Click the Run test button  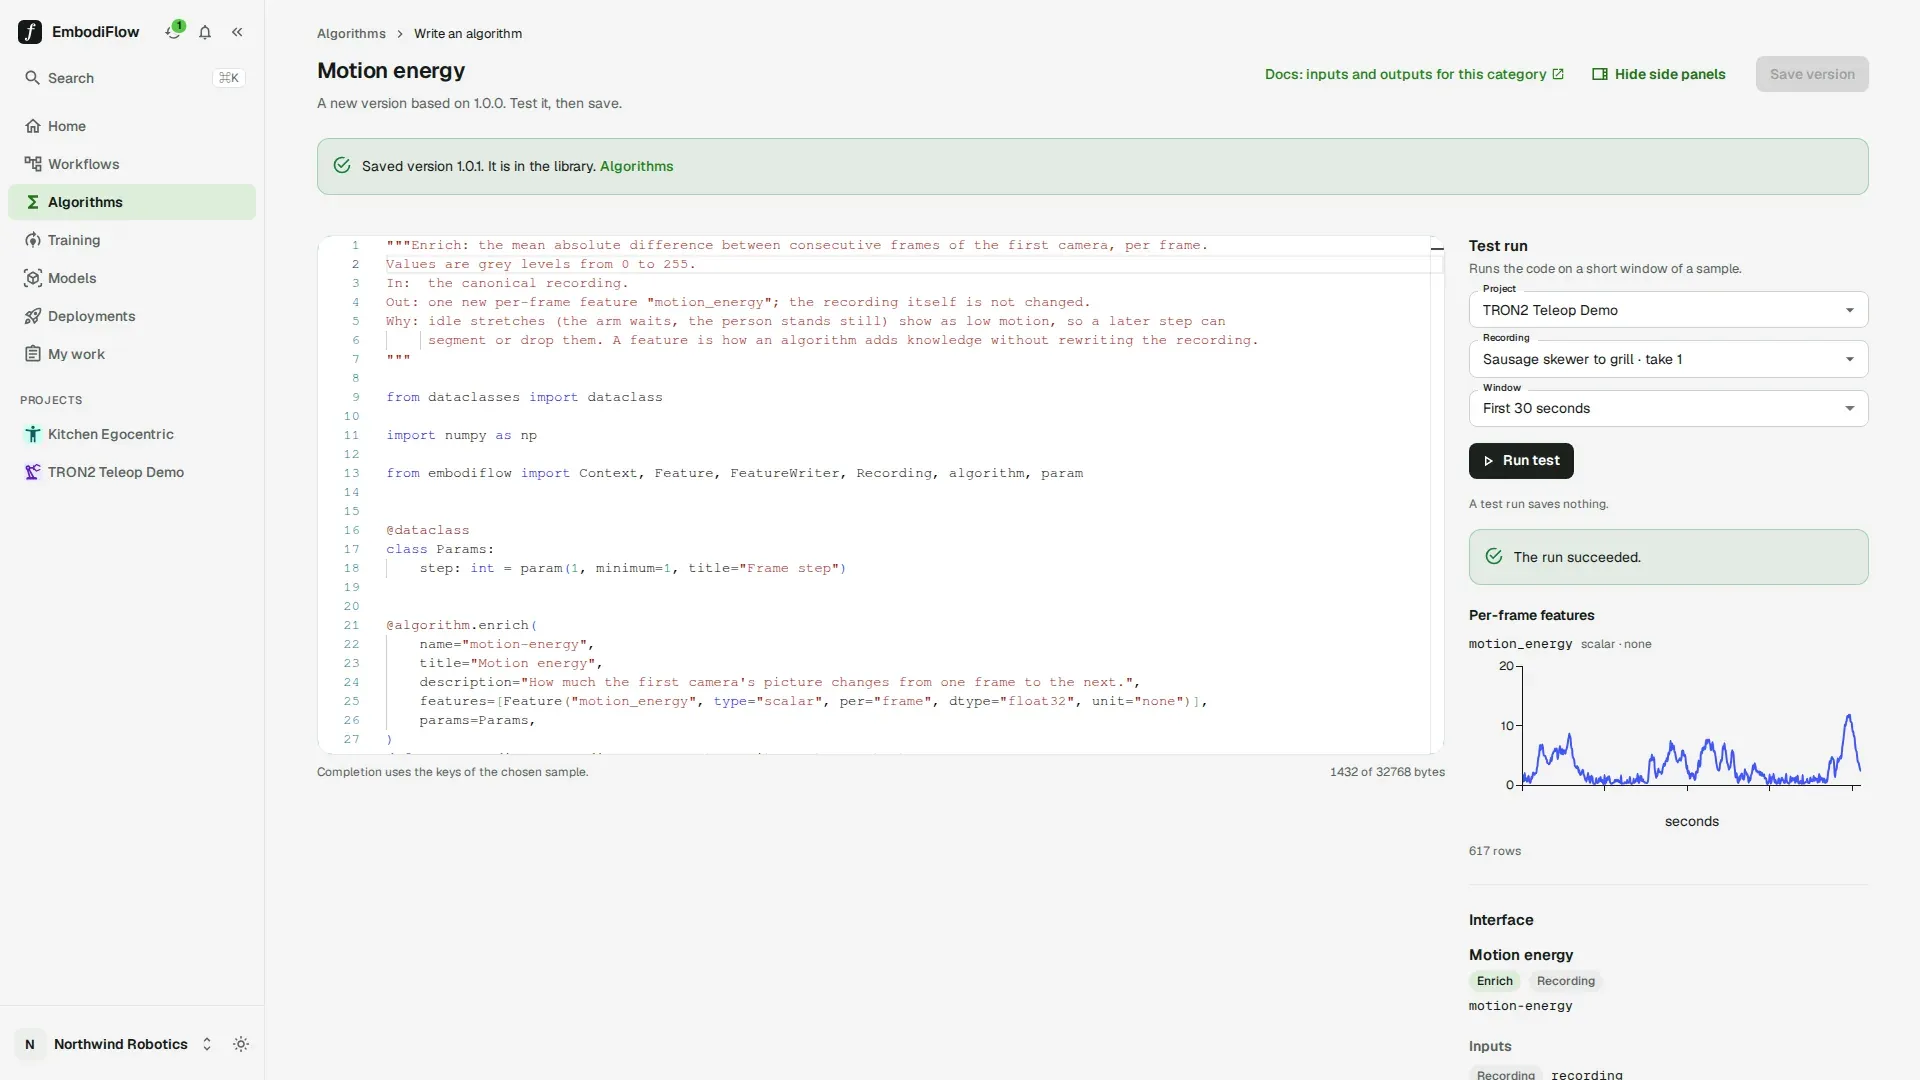[1521, 461]
